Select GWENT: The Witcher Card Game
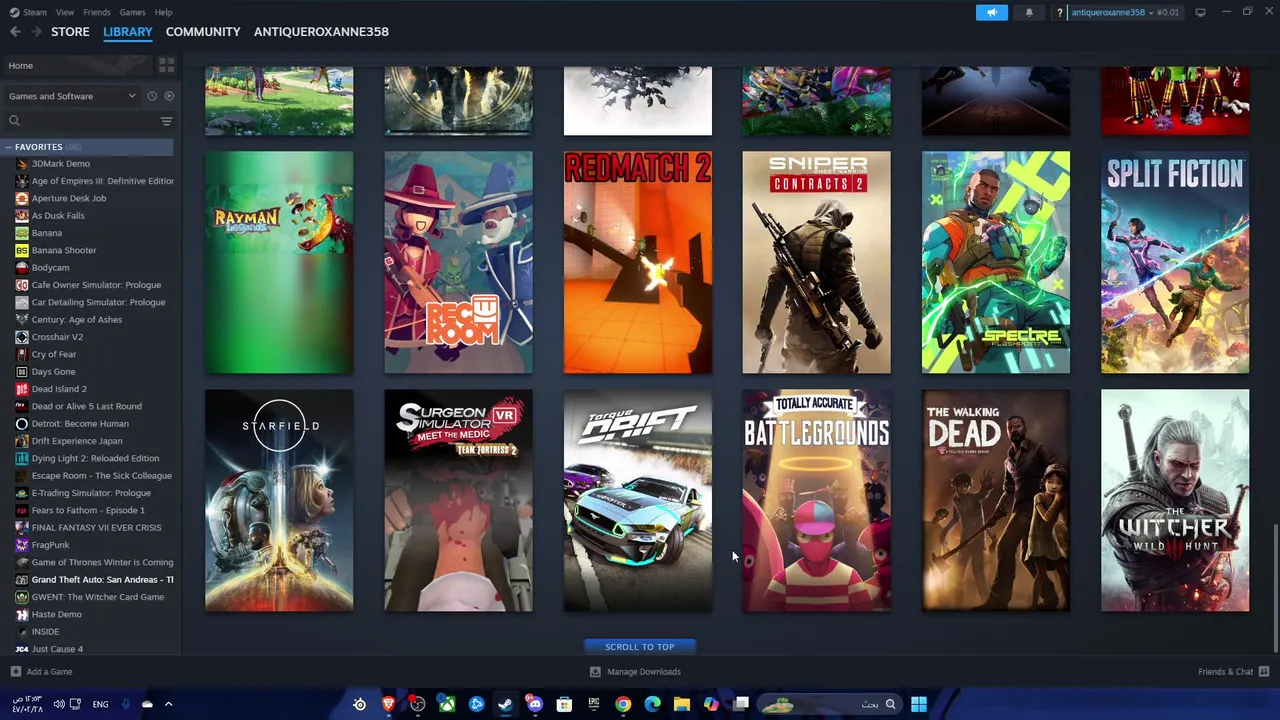This screenshot has width=1280, height=720. (x=97, y=597)
